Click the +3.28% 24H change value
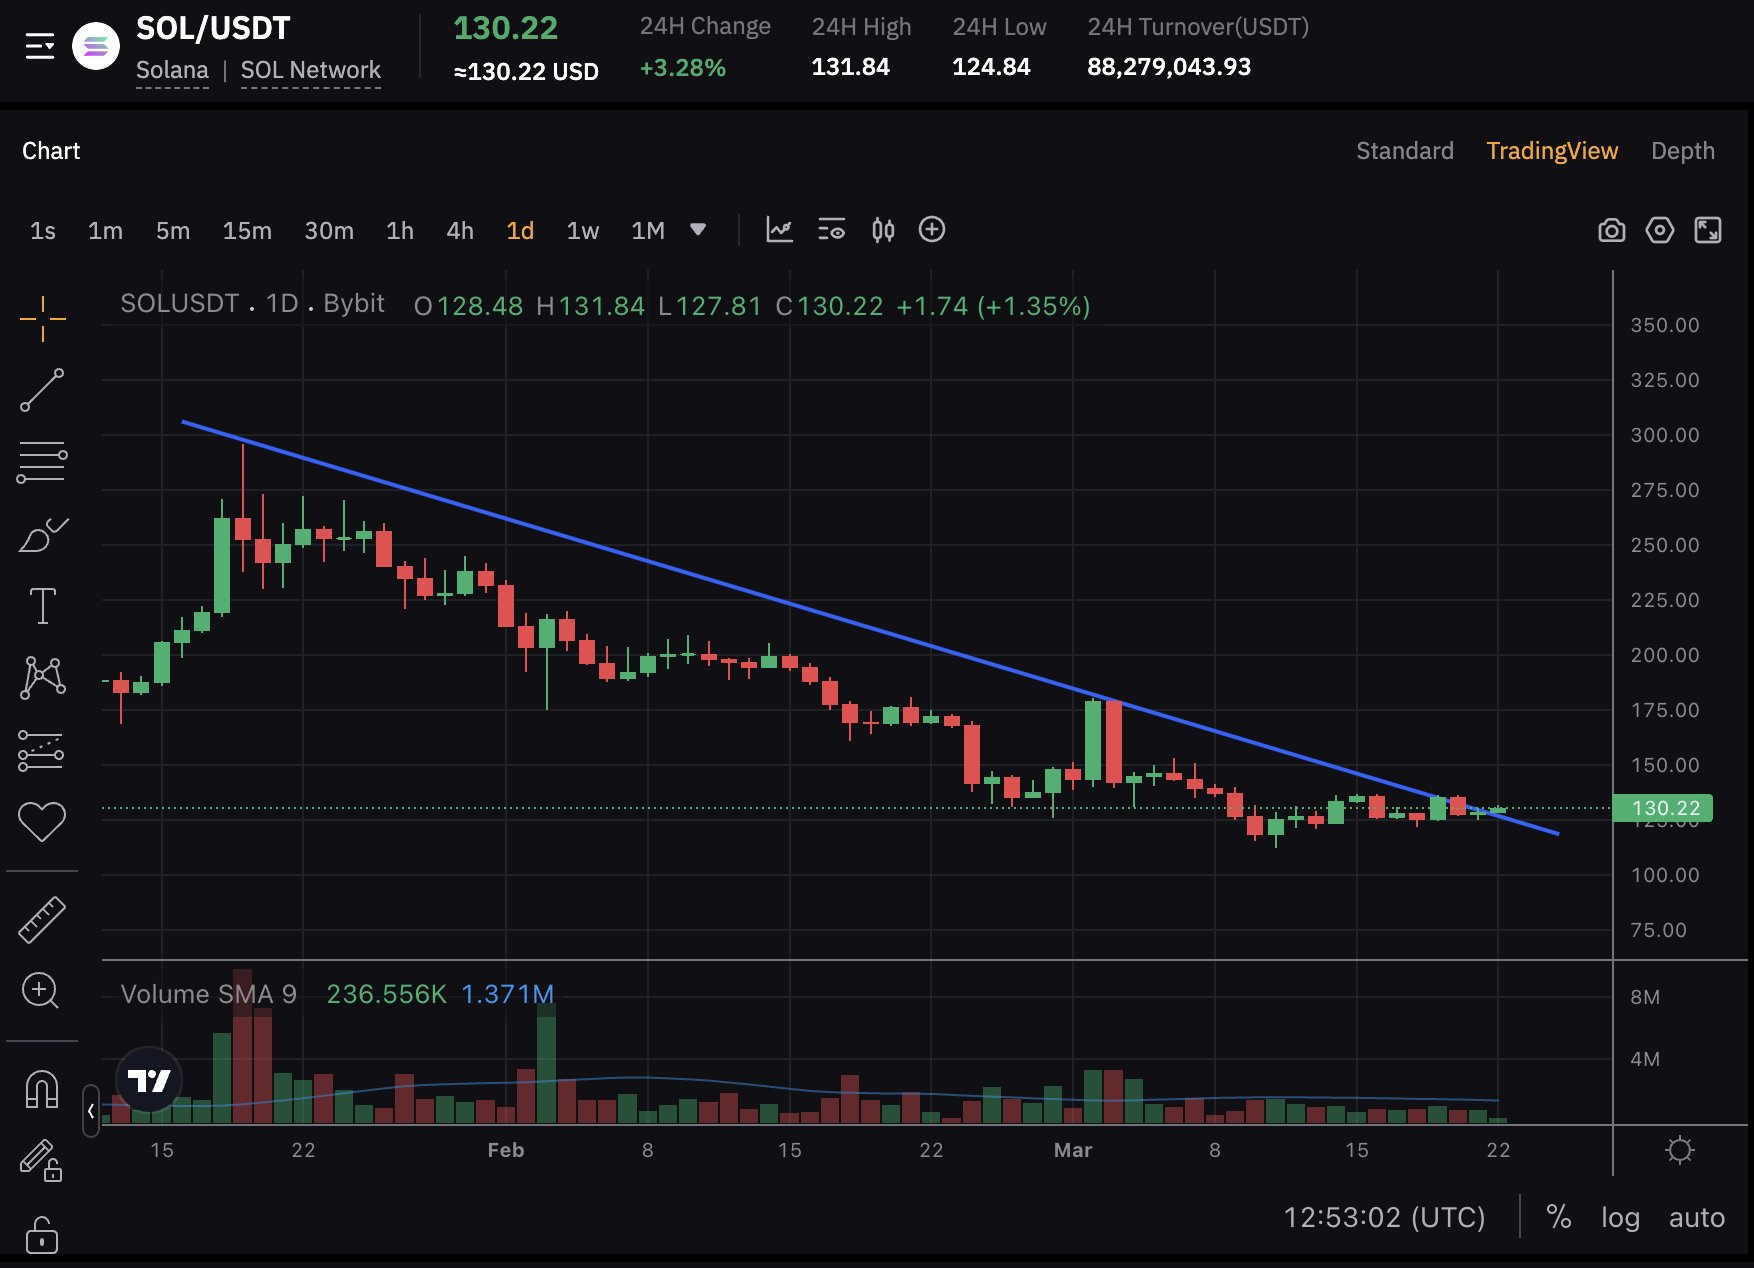1754x1268 pixels. click(682, 68)
